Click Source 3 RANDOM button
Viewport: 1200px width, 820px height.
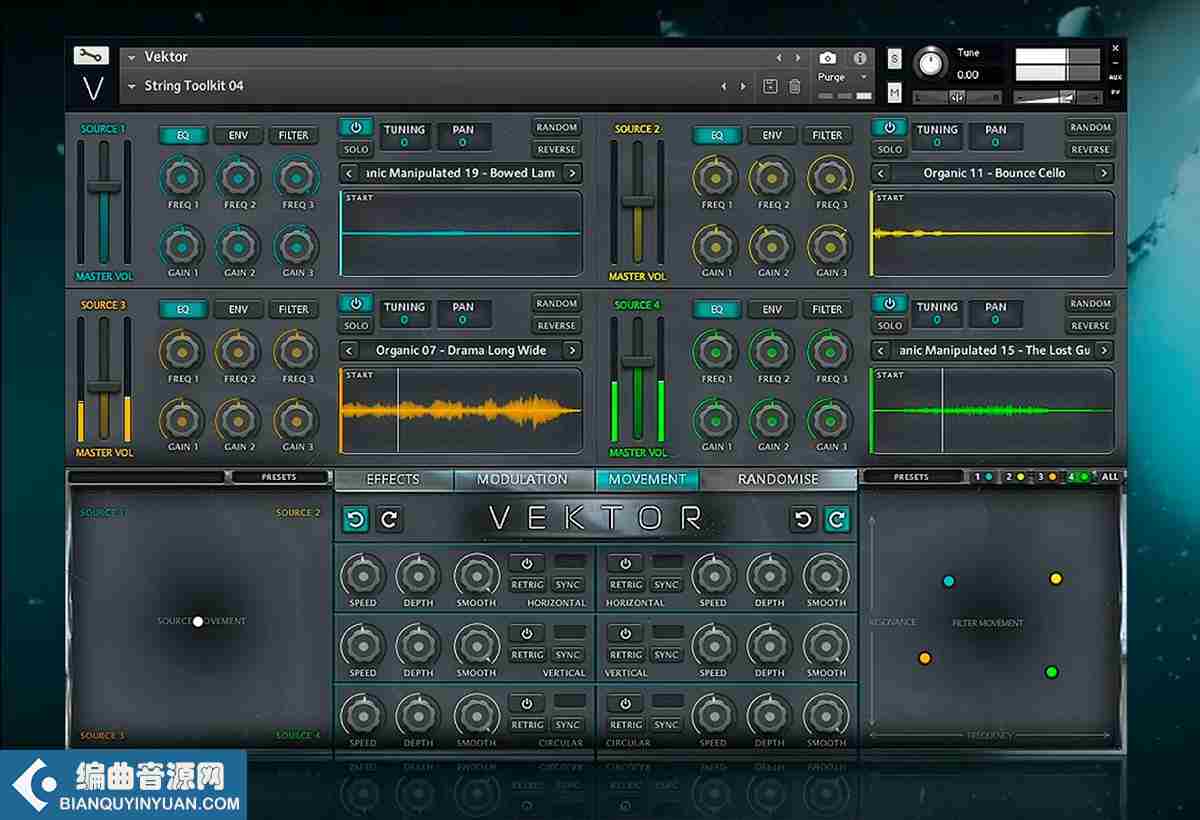pos(557,304)
